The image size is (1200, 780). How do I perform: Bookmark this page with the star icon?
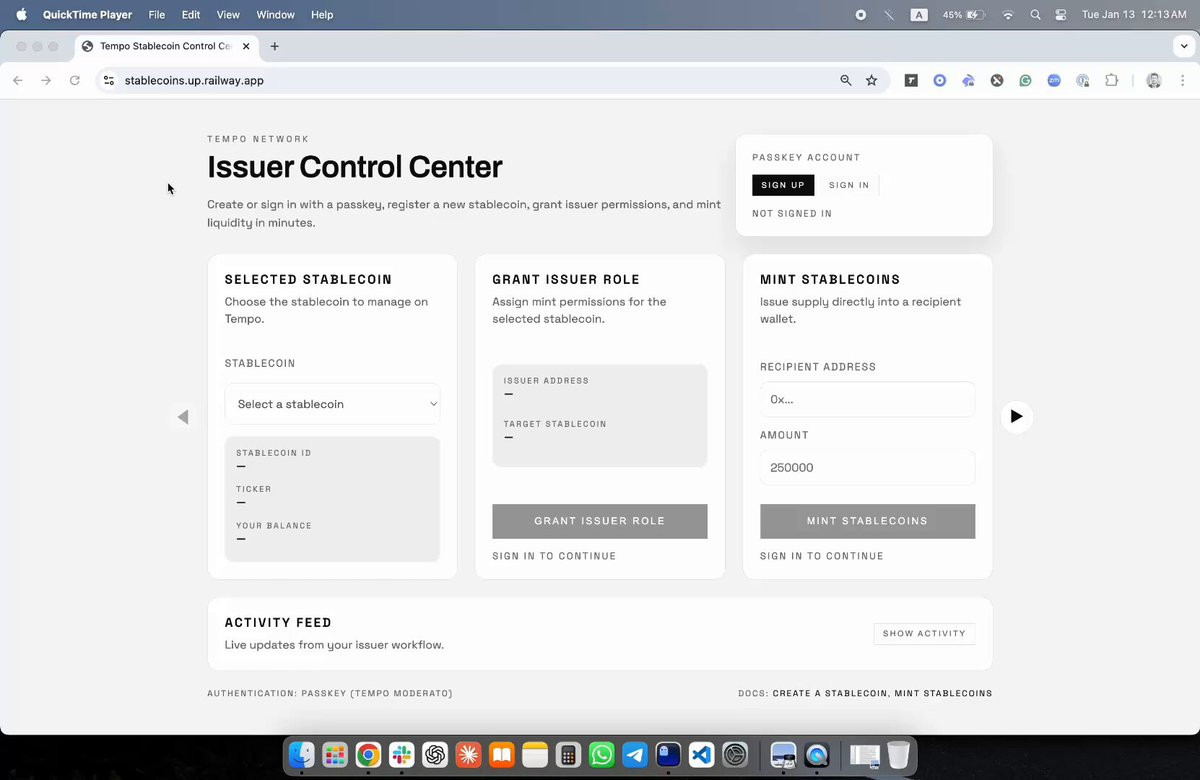click(x=871, y=80)
